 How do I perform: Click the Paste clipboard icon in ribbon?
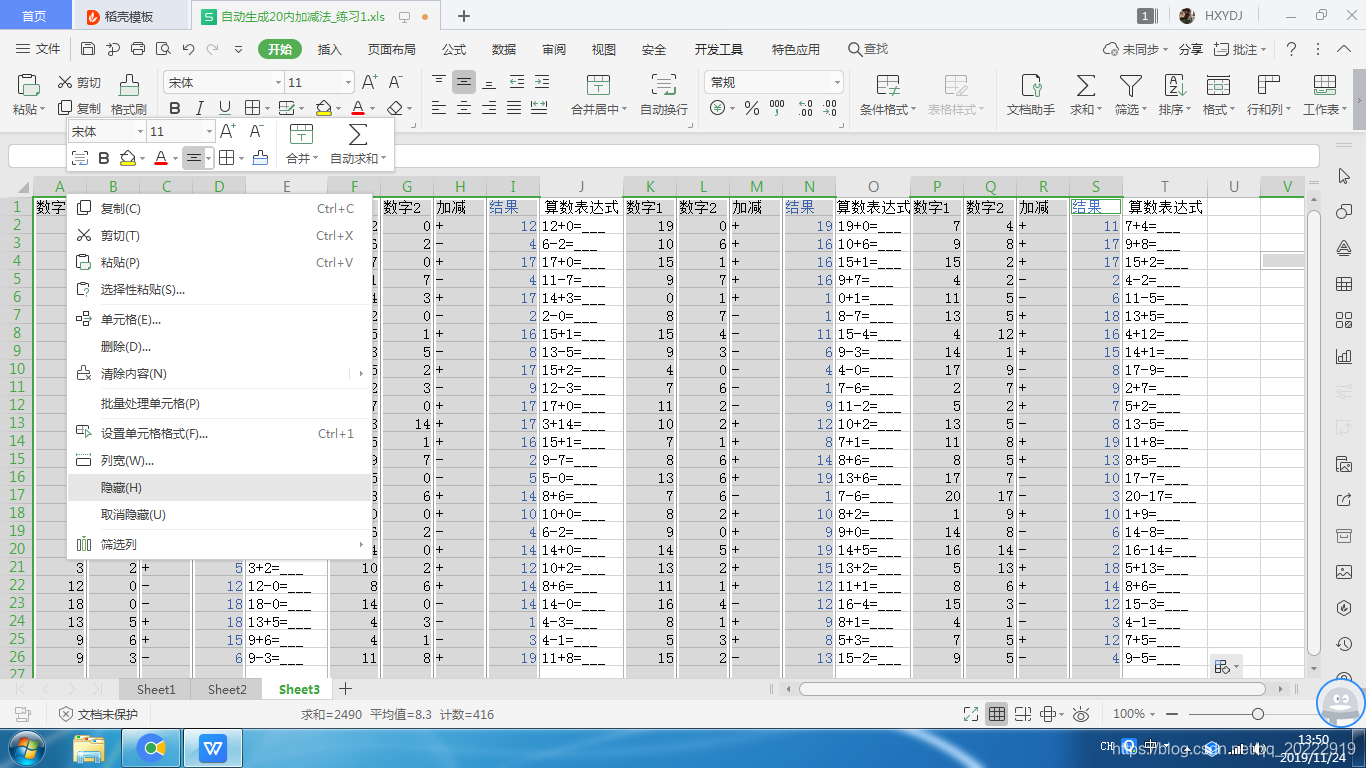coord(28,85)
